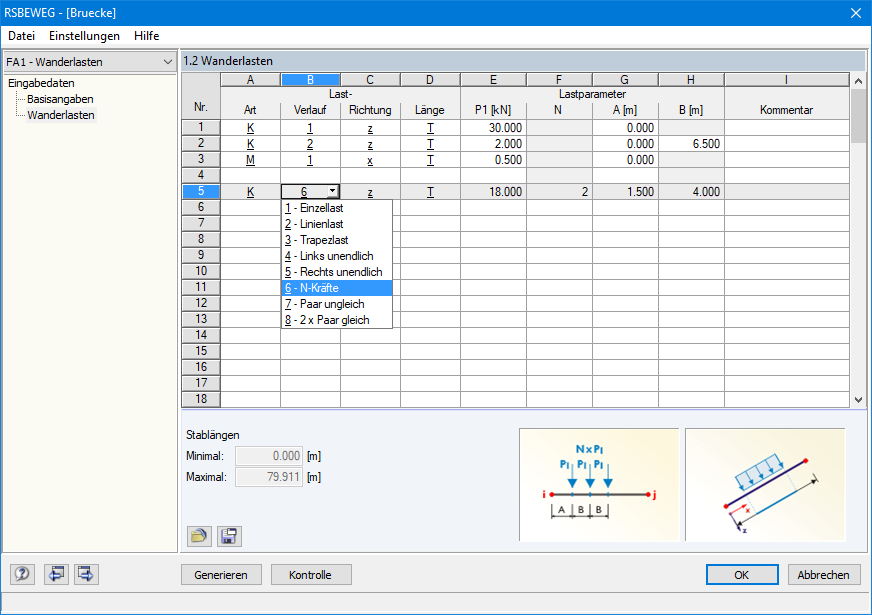Screen dimensions: 872x615
Task: Confirm with the OK button
Action: pyautogui.click(x=742, y=575)
